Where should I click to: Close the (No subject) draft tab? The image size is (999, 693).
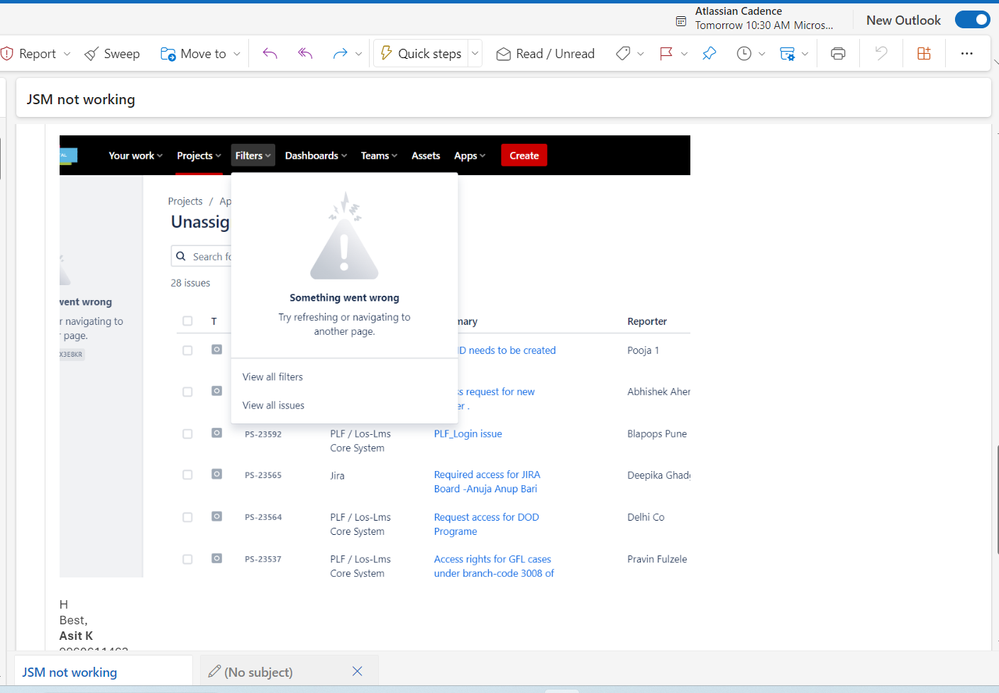coord(357,671)
